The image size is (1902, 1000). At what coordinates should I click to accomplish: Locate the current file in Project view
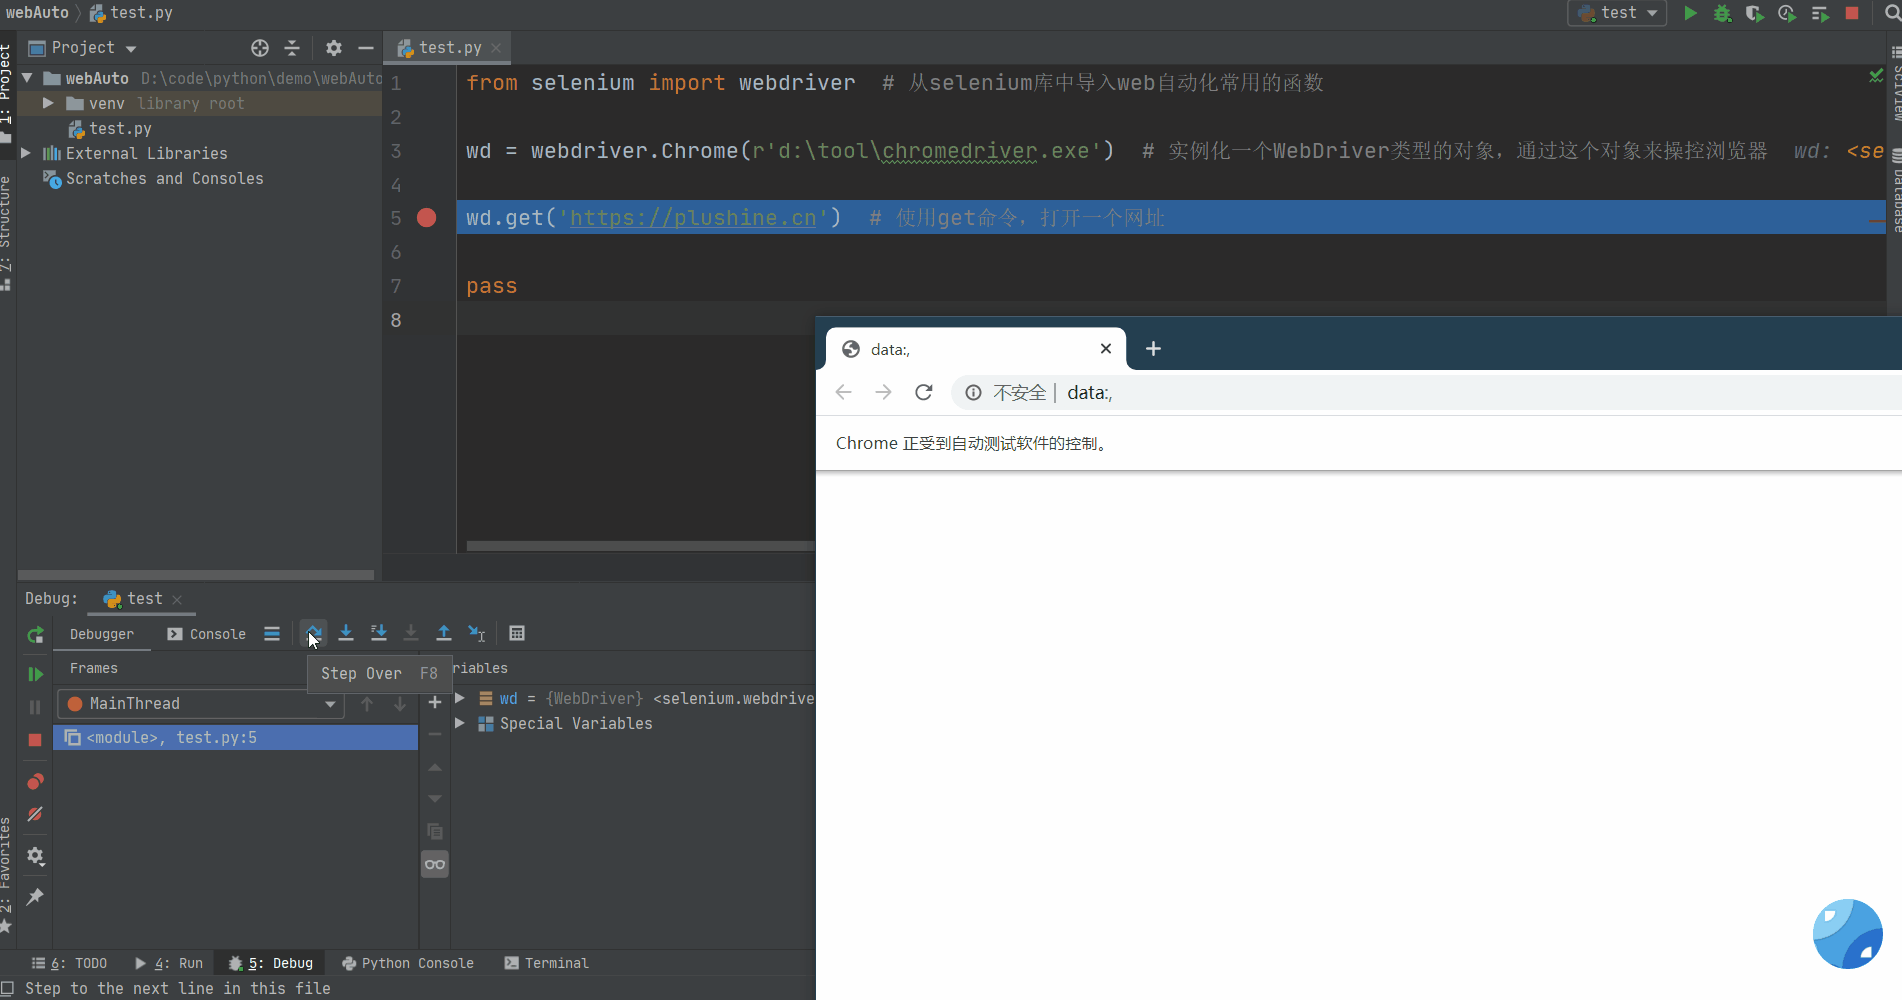click(260, 48)
